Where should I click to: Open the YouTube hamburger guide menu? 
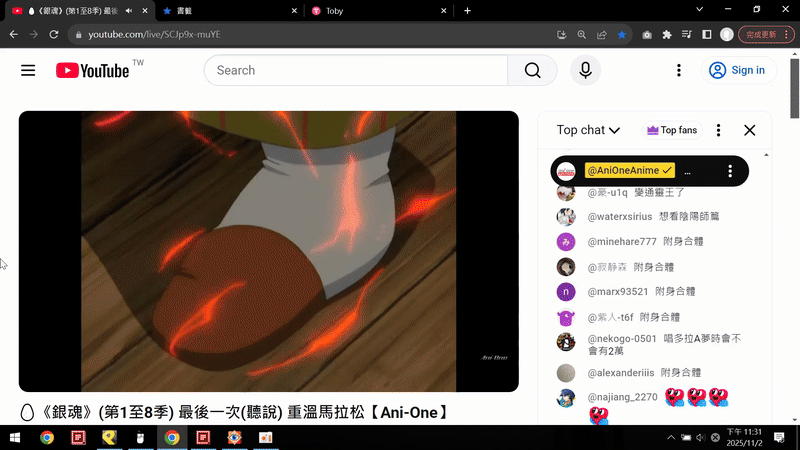point(28,70)
